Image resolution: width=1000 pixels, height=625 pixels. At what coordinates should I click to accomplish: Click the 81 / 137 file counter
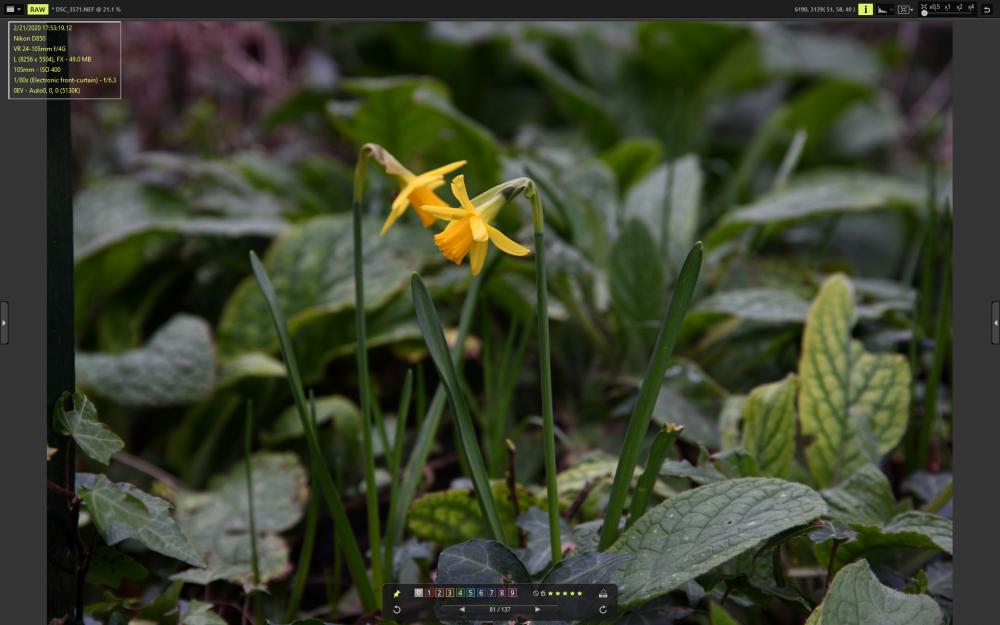click(x=500, y=610)
